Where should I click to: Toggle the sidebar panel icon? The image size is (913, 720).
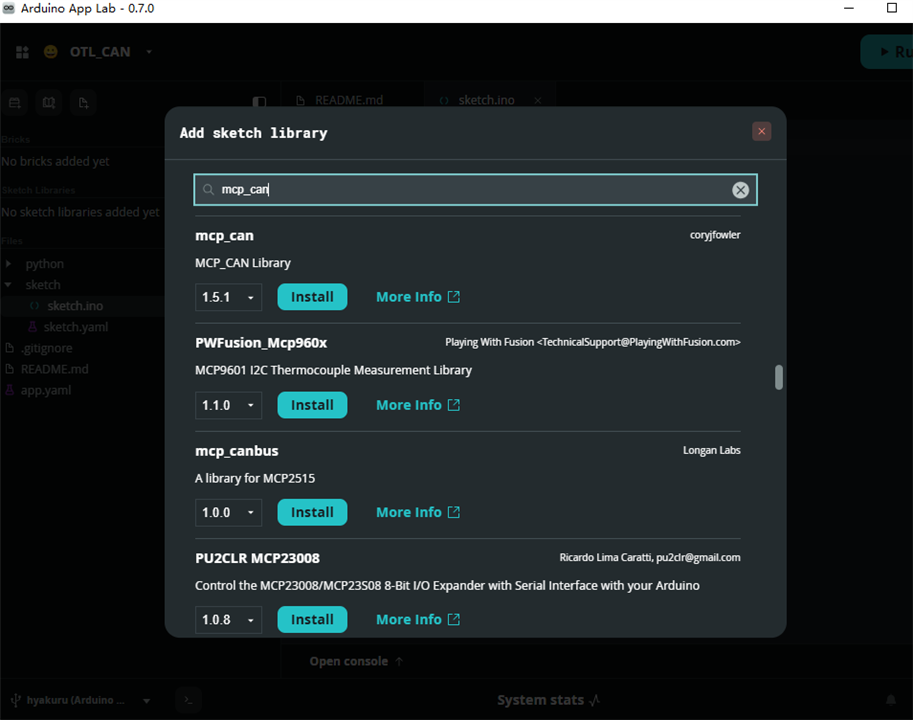(259, 102)
